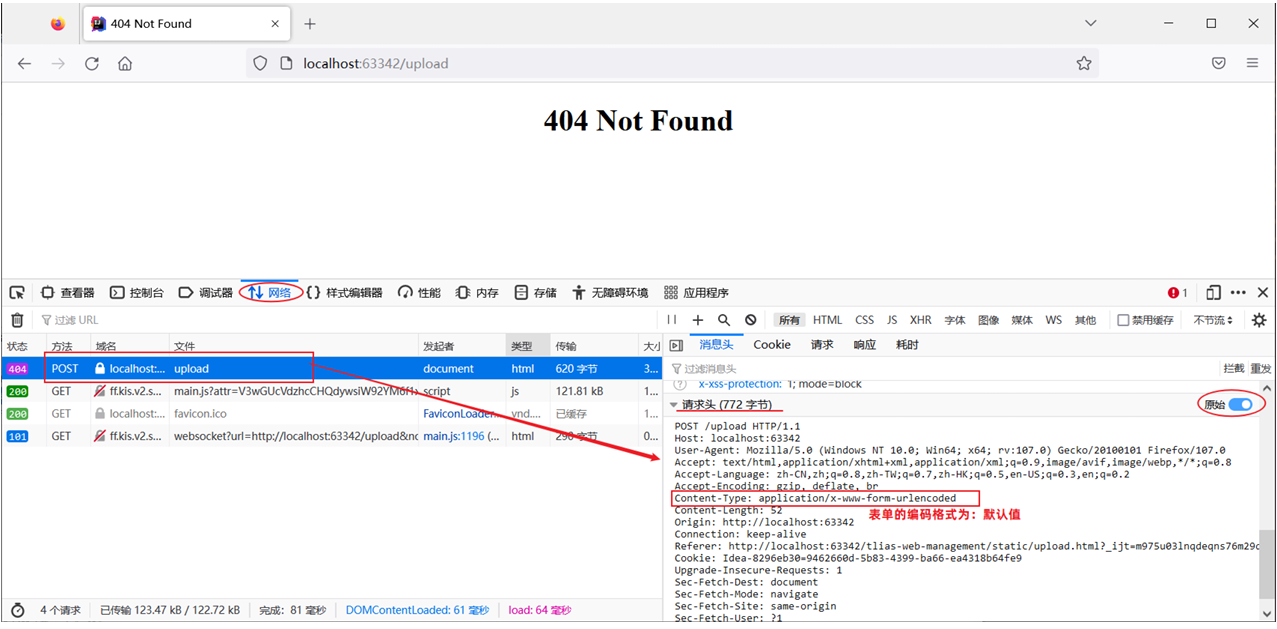Screen dimensions: 1277x629
Task: Filter requests by XHR
Action: click(x=920, y=320)
